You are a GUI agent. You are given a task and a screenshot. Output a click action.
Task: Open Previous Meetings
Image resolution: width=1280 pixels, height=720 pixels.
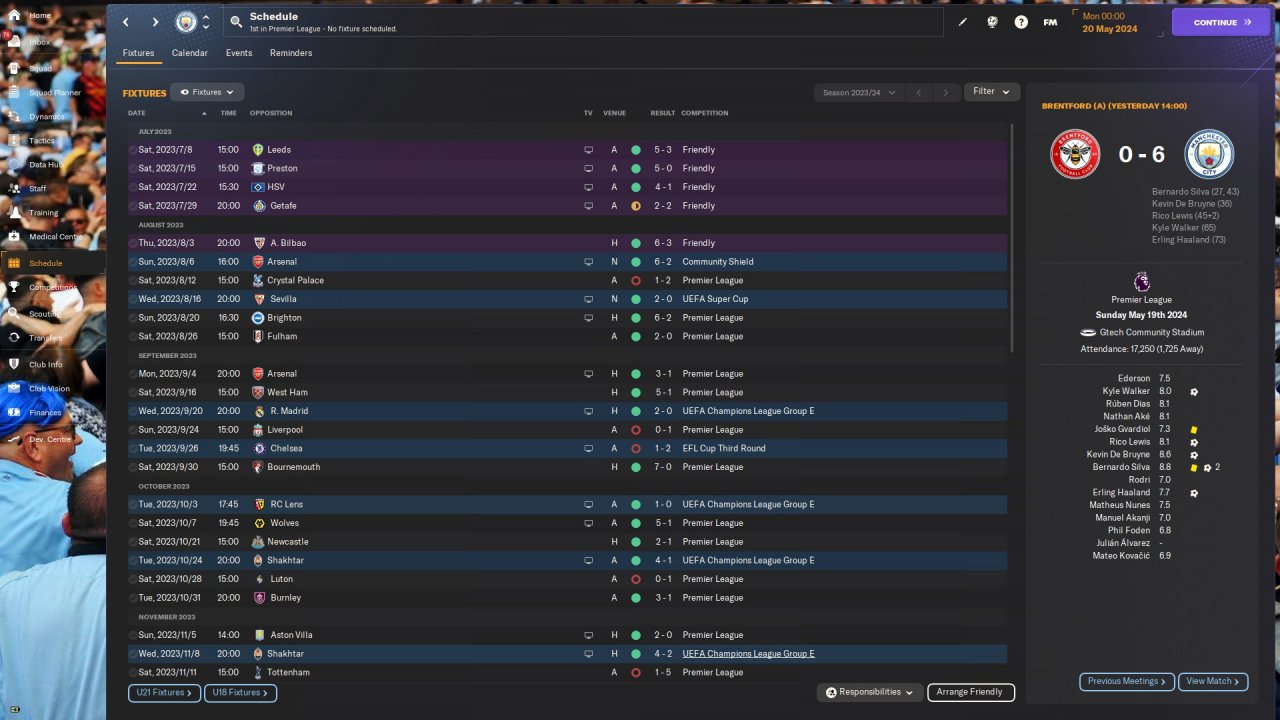point(1127,681)
